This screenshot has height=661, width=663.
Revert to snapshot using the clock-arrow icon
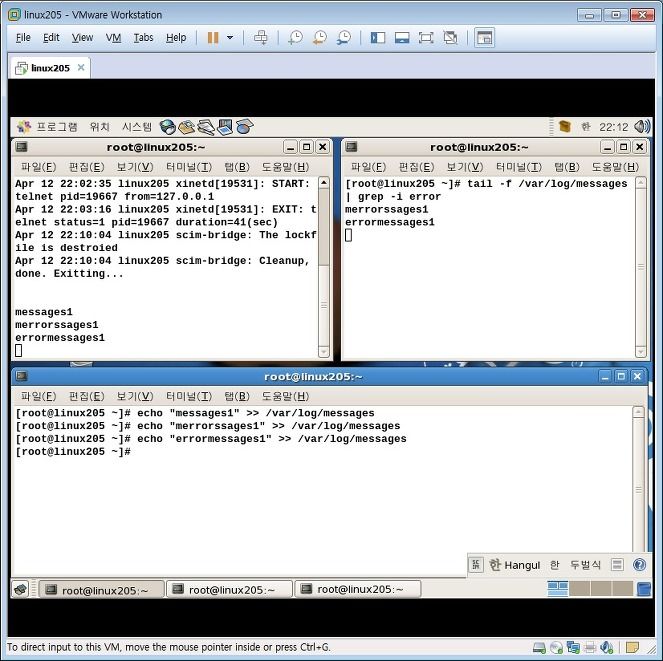click(320, 38)
